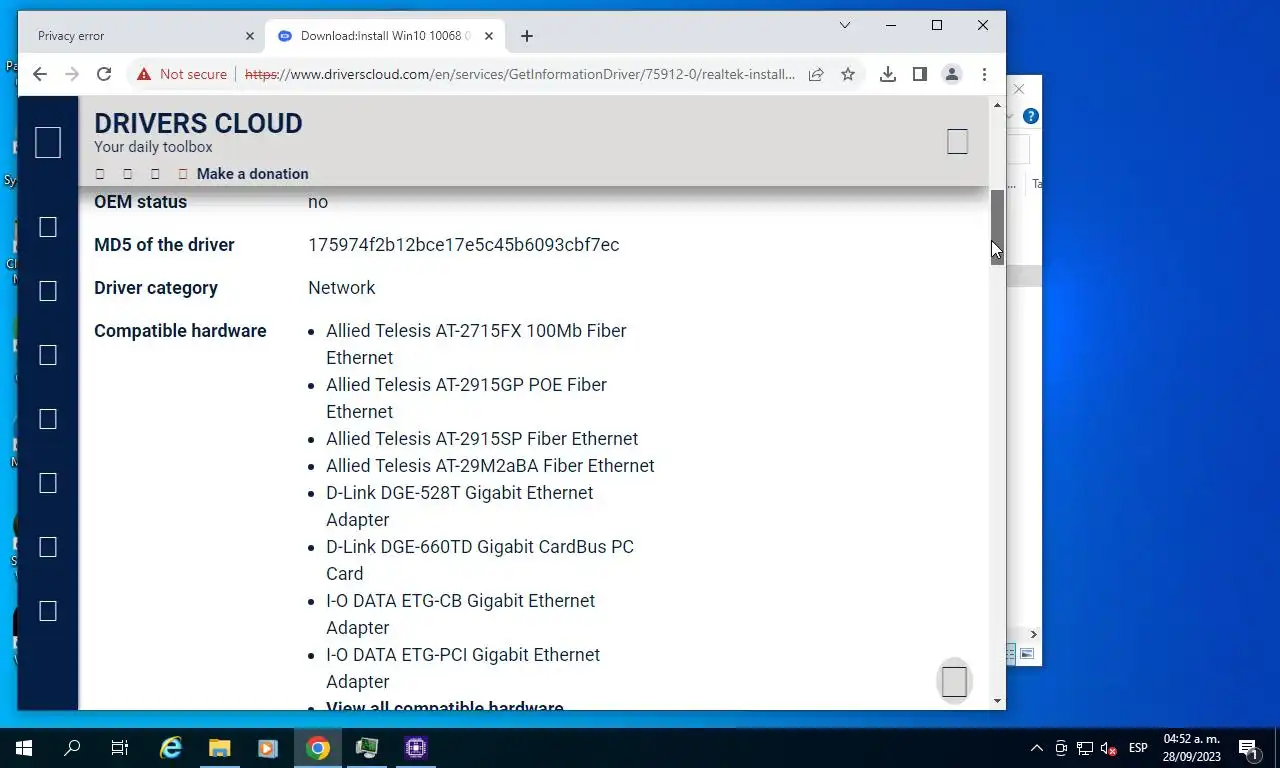Click the page scrollbar up arrow
1280x768 pixels.
[997, 105]
